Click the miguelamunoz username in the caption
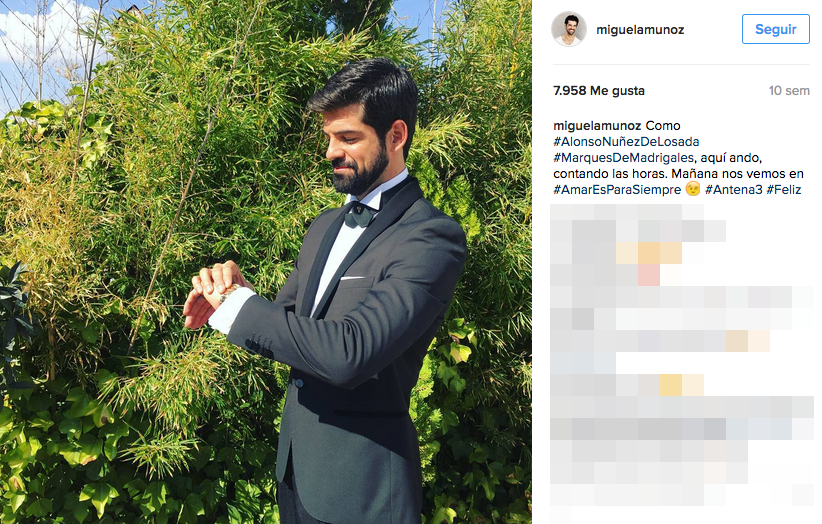 tap(597, 126)
